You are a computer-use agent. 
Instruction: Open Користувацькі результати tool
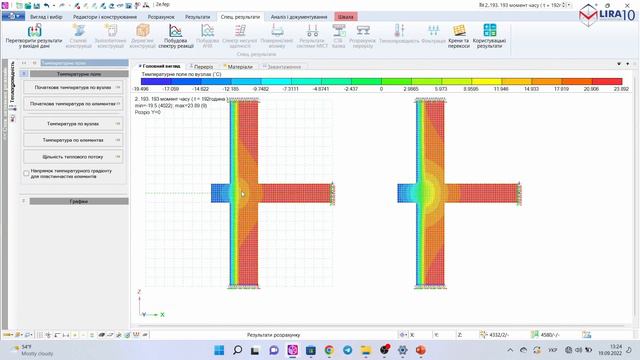tap(489, 36)
